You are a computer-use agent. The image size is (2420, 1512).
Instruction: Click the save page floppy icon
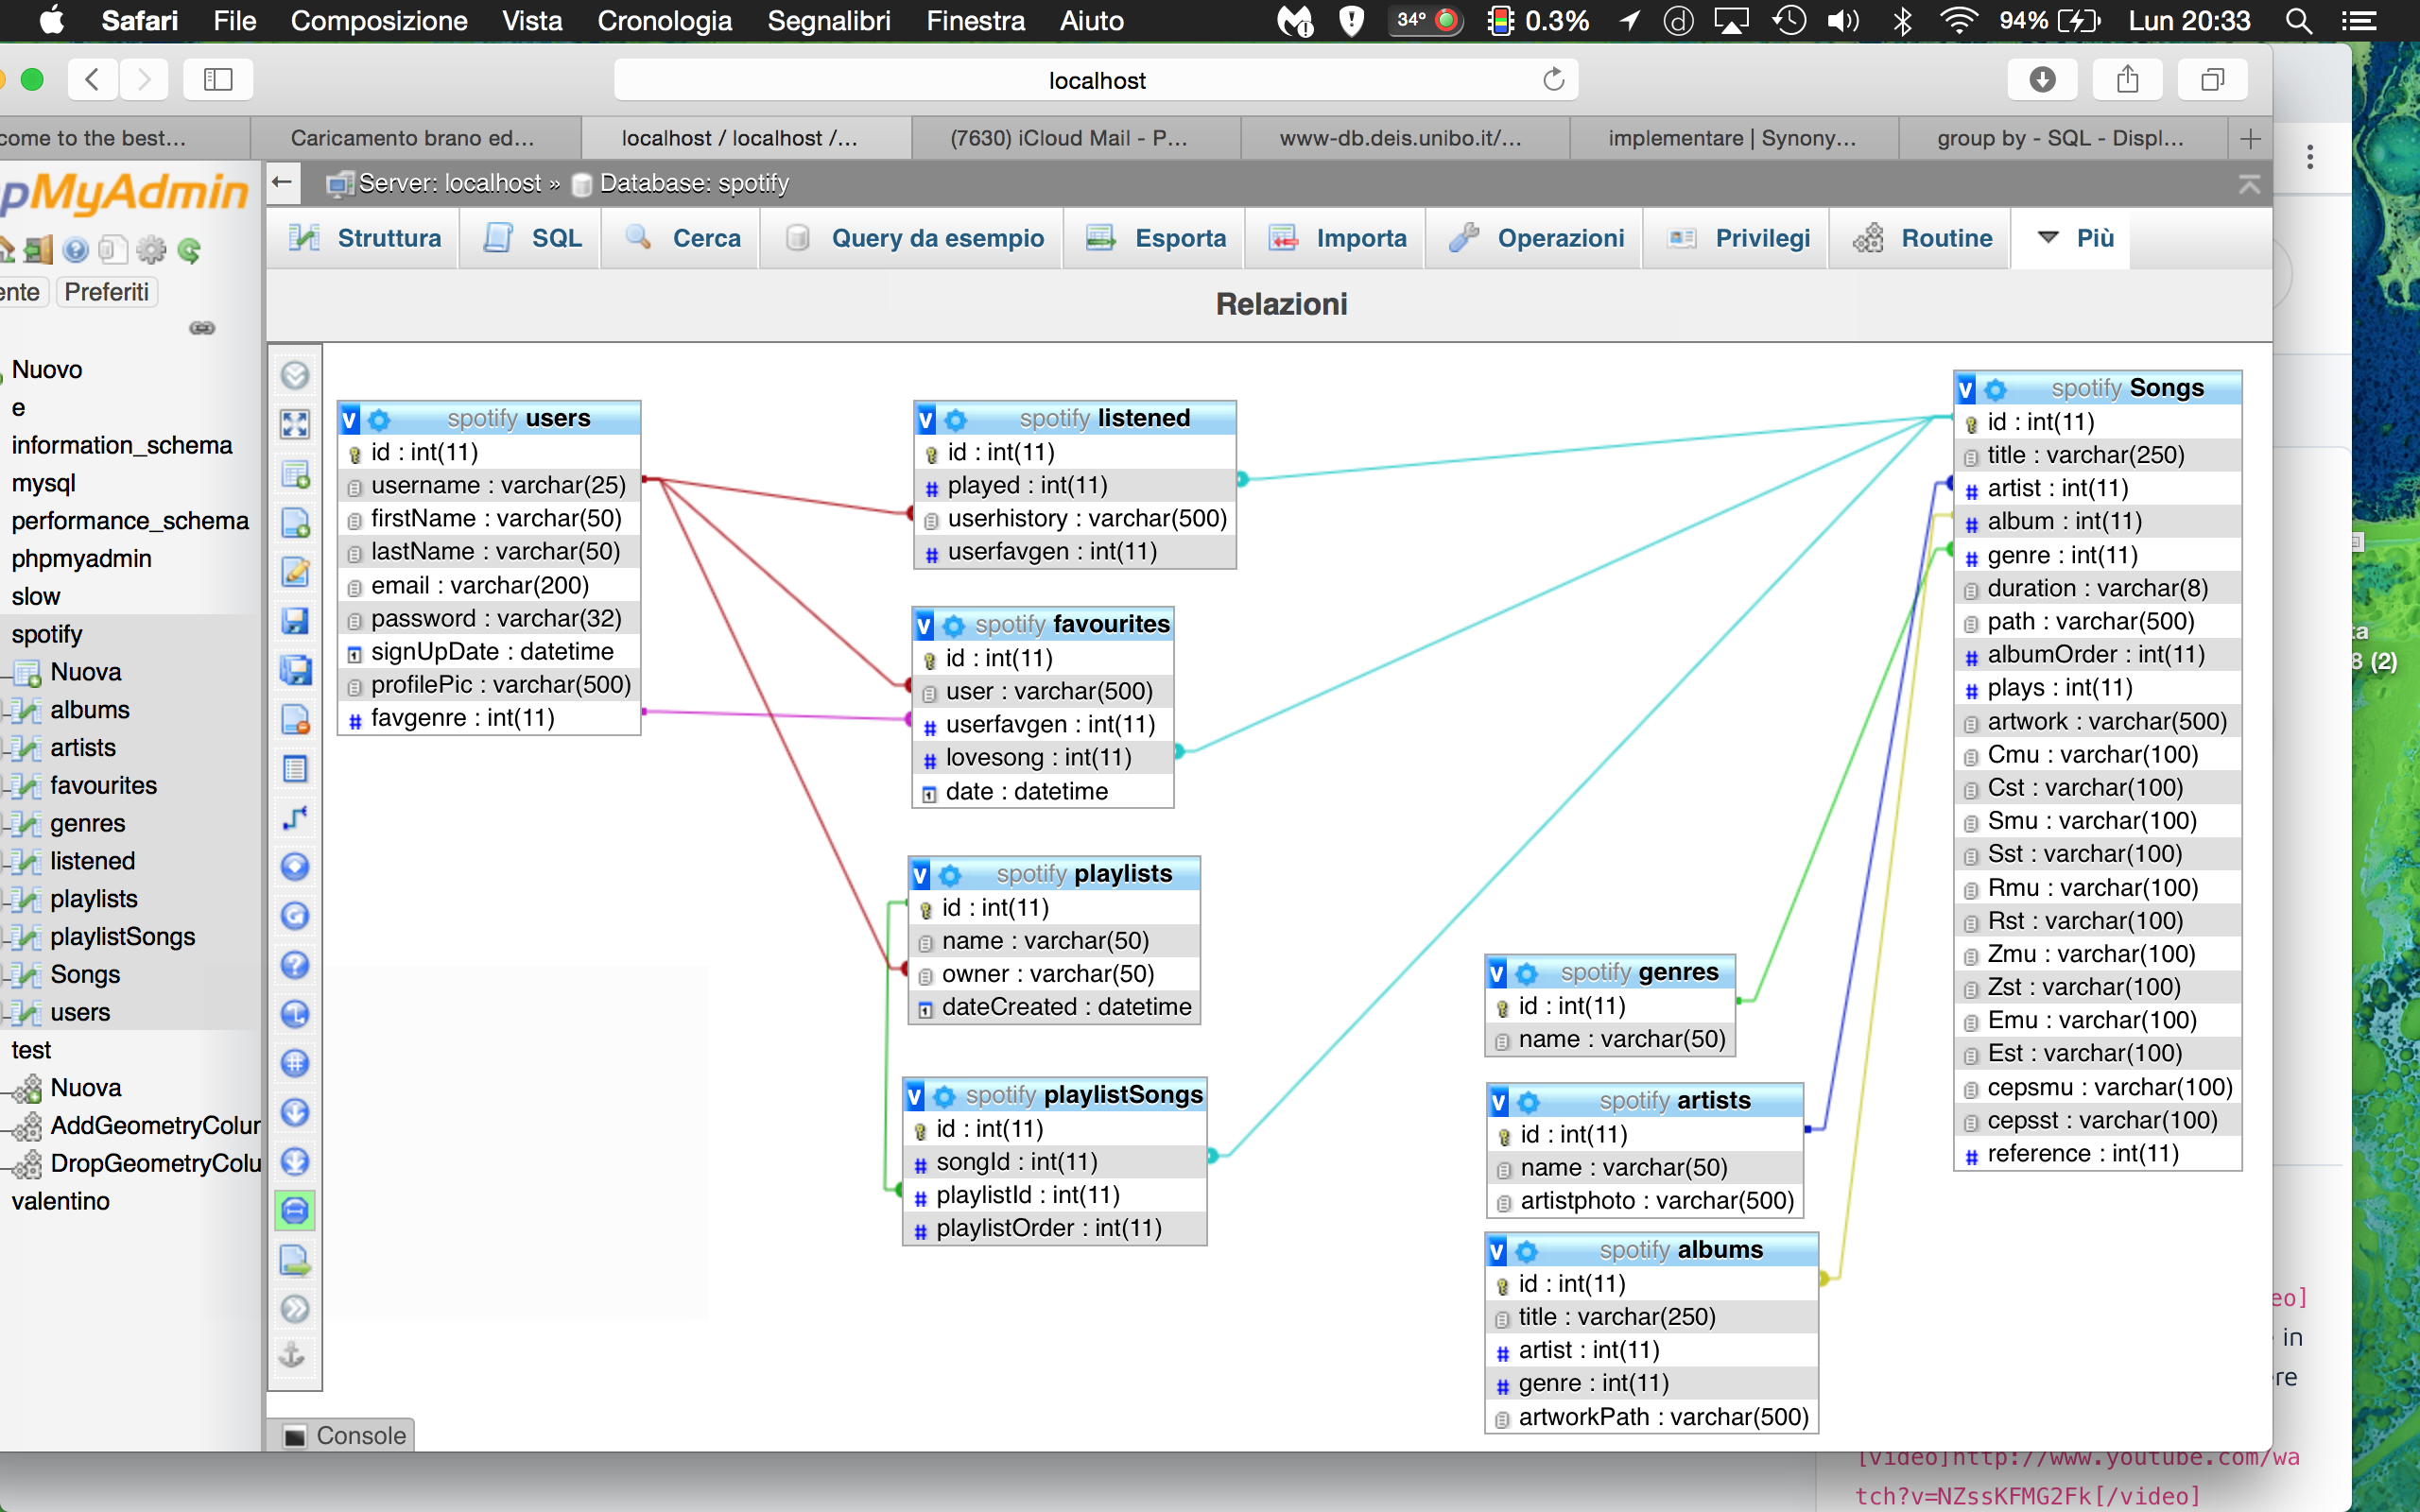tap(295, 621)
